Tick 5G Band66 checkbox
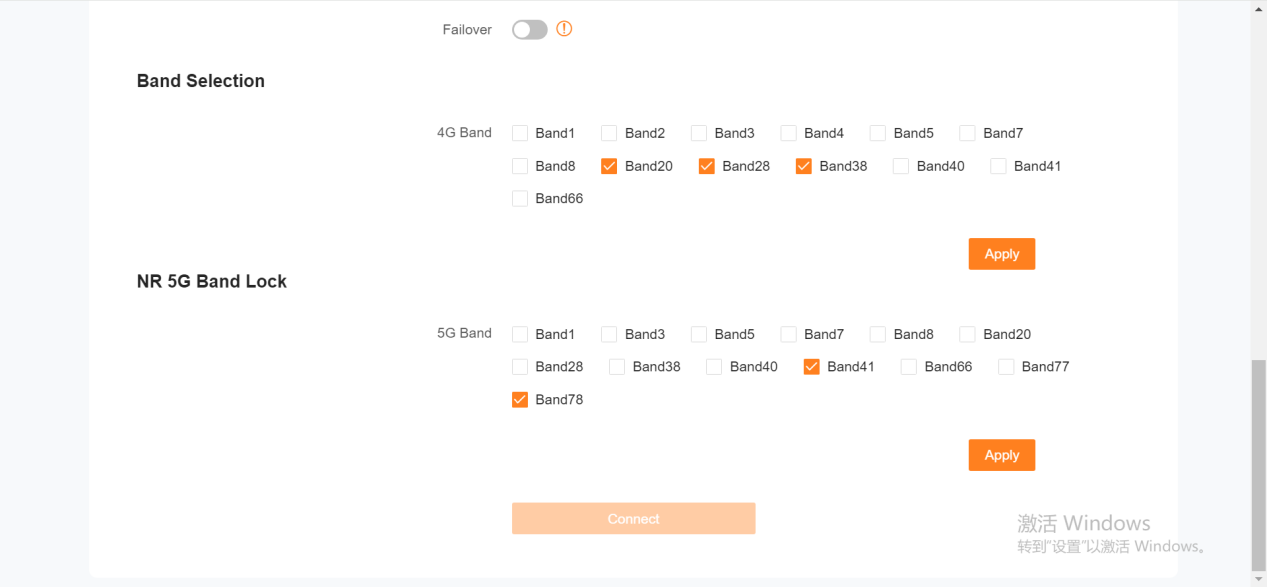The width and height of the screenshot is (1267, 587). coord(909,367)
